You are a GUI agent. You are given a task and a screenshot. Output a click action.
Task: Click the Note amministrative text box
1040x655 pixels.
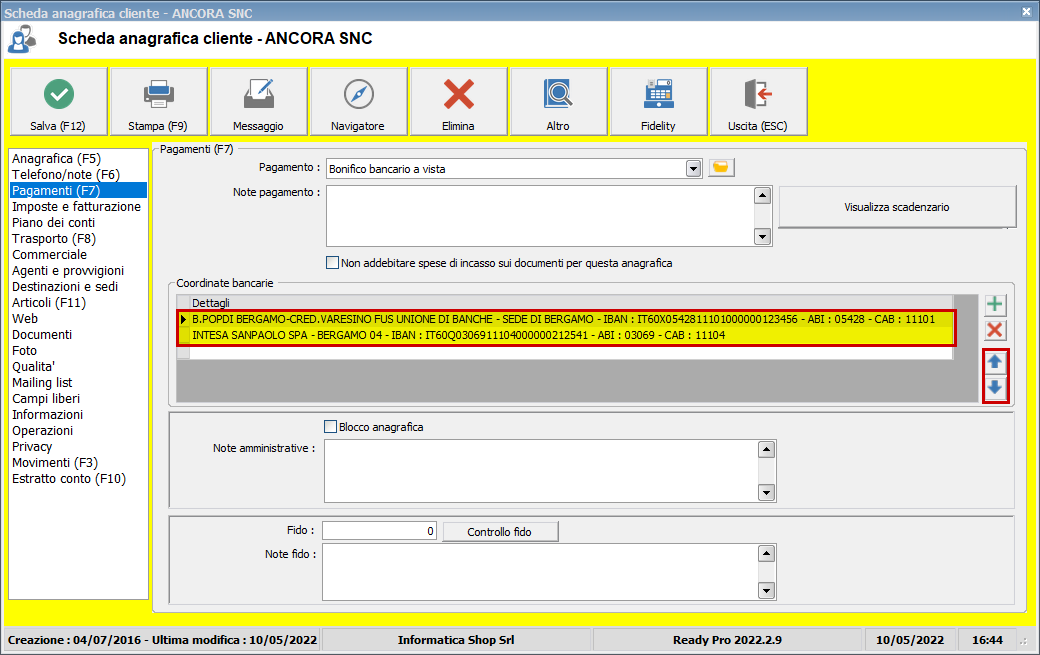point(541,471)
